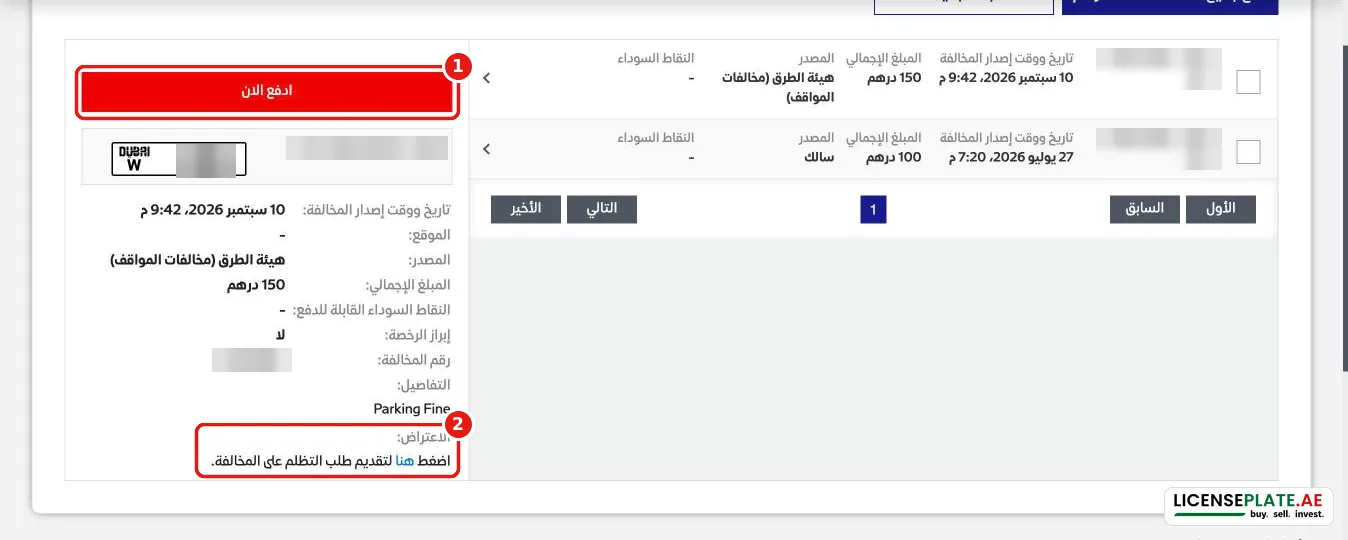The width and height of the screenshot is (1348, 540).
Task: Click the 100 درهم amount in list row
Action: click(895, 157)
